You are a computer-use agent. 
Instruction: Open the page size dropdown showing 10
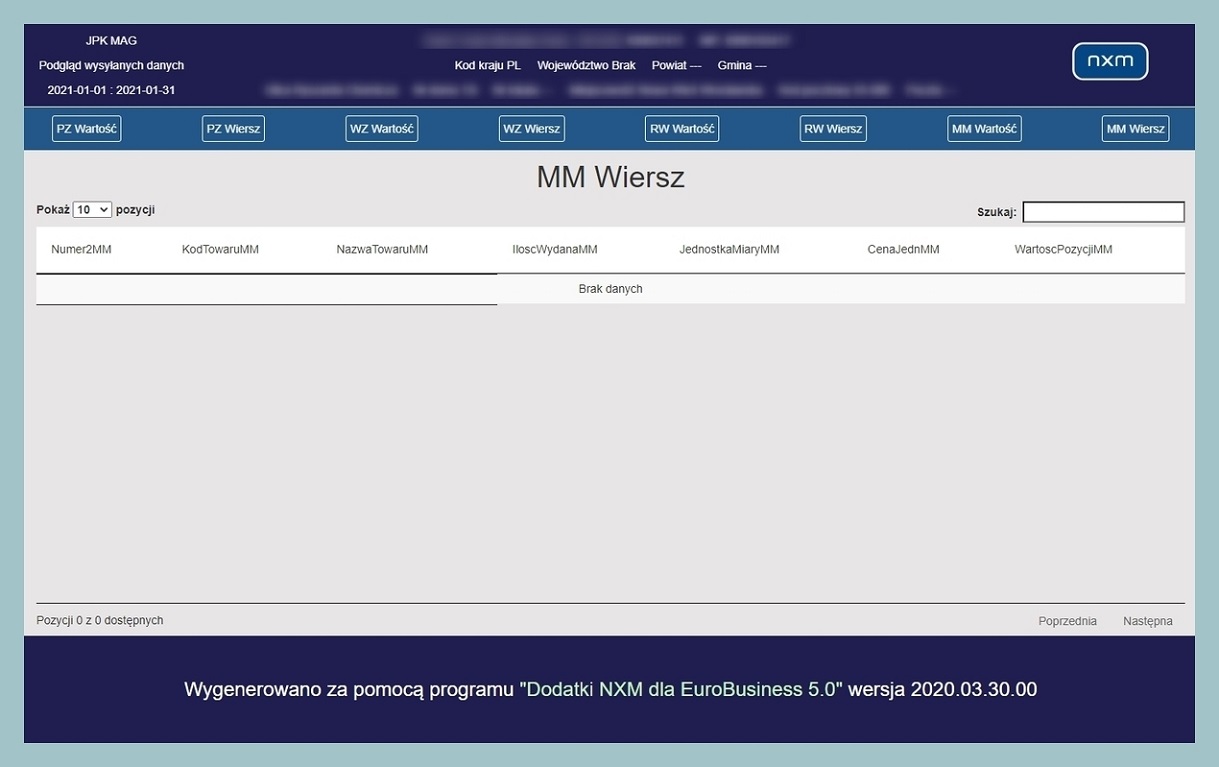[90, 209]
